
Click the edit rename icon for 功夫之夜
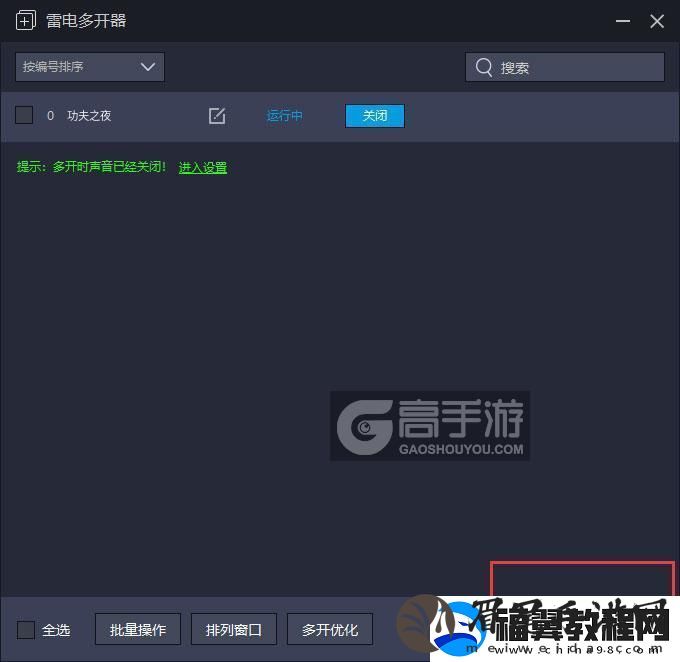point(217,115)
